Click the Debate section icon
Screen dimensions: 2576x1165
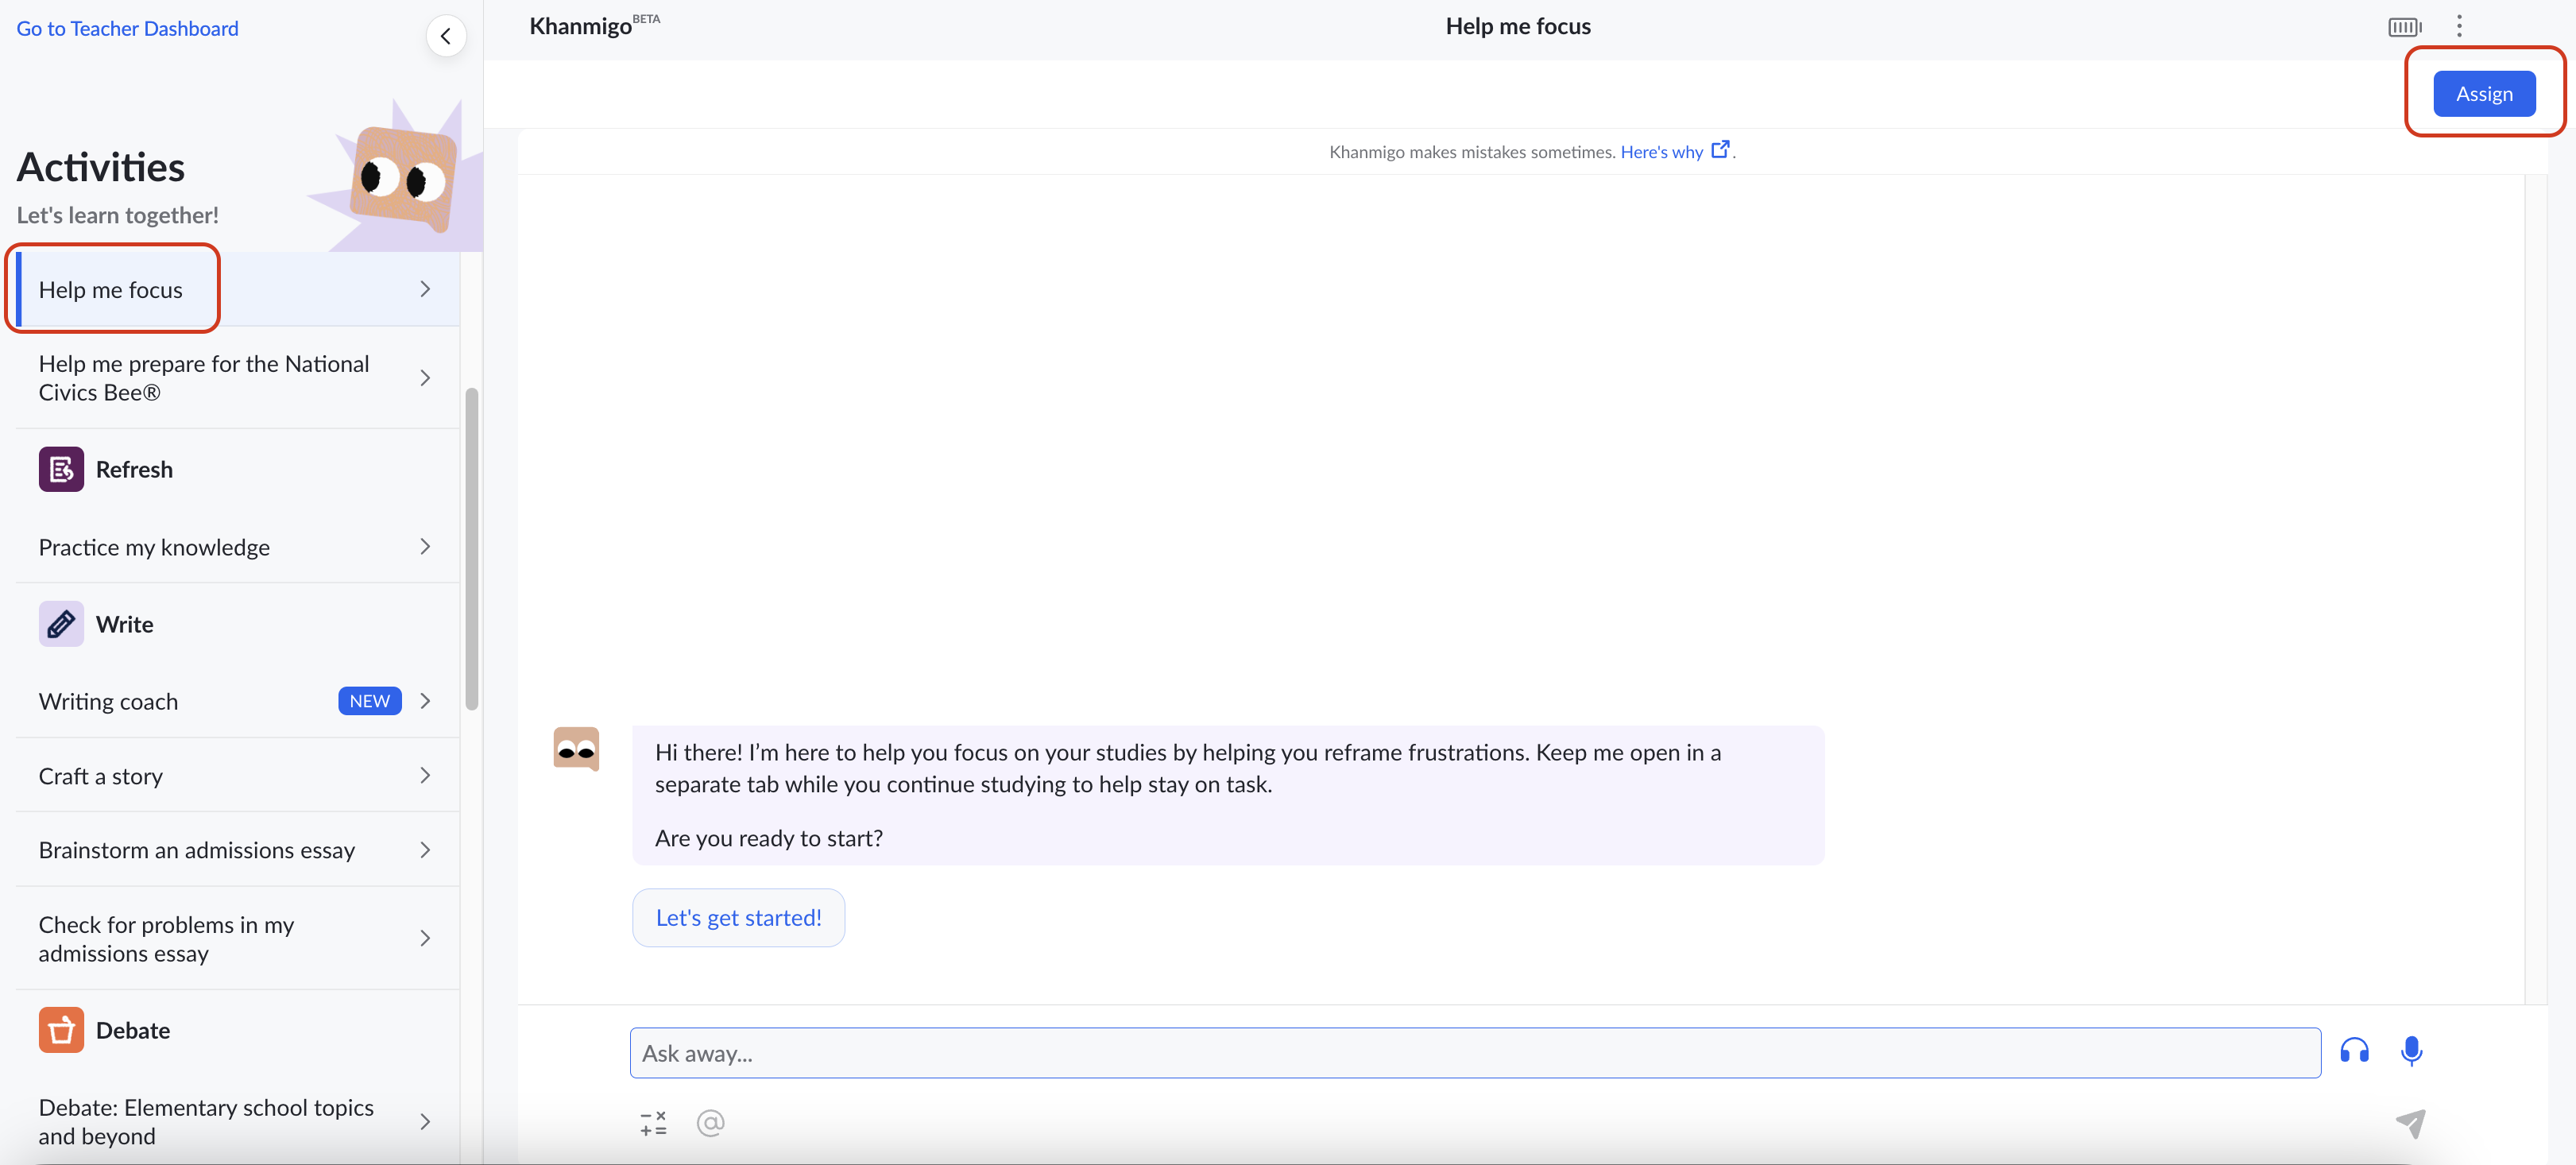click(x=61, y=1030)
